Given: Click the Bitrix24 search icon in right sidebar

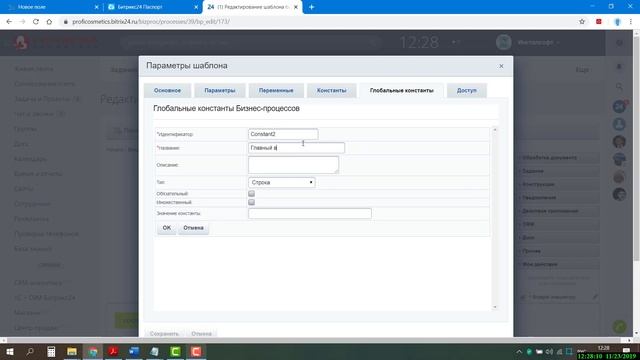Looking at the screenshot, I should tap(619, 87).
